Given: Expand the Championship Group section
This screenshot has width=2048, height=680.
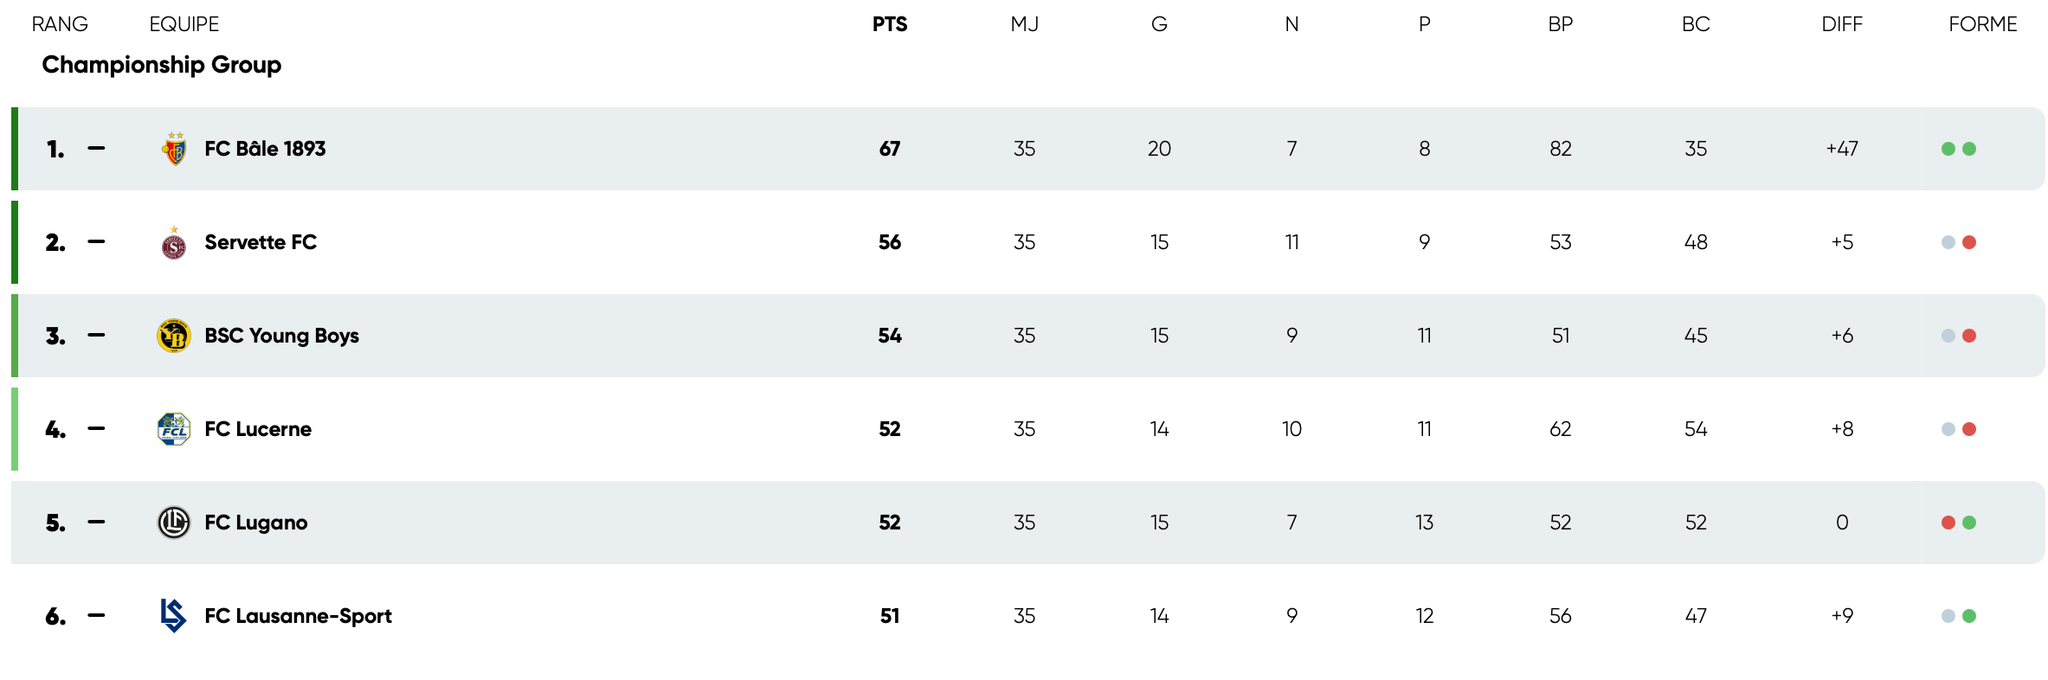Looking at the screenshot, I should (161, 65).
